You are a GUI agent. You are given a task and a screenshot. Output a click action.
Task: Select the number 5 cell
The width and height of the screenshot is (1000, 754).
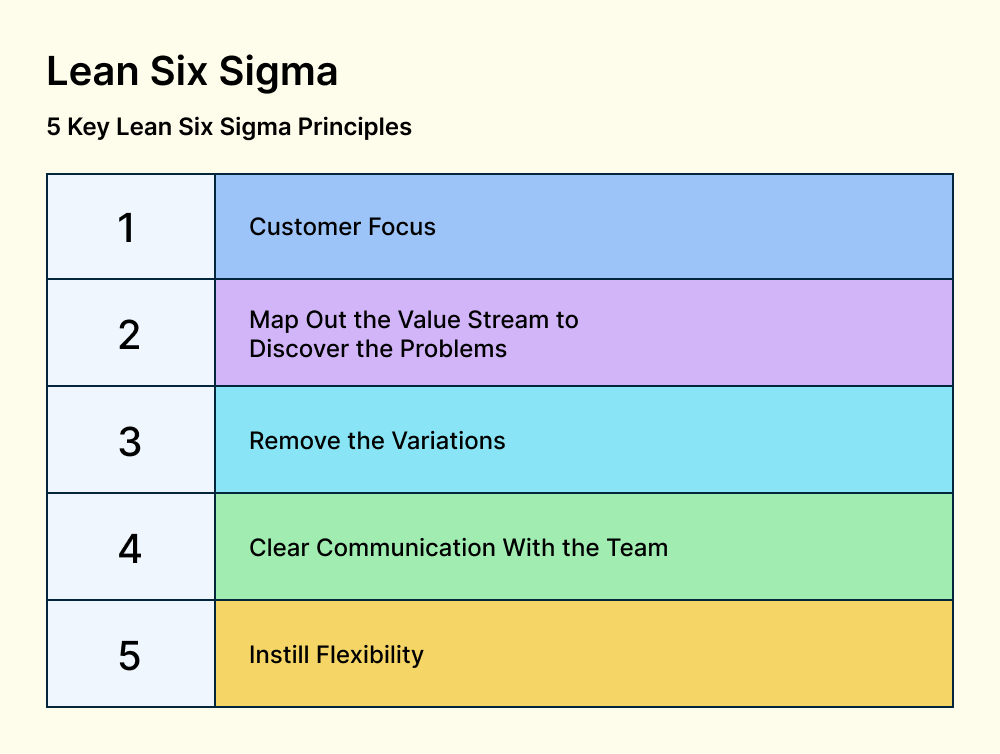130,655
